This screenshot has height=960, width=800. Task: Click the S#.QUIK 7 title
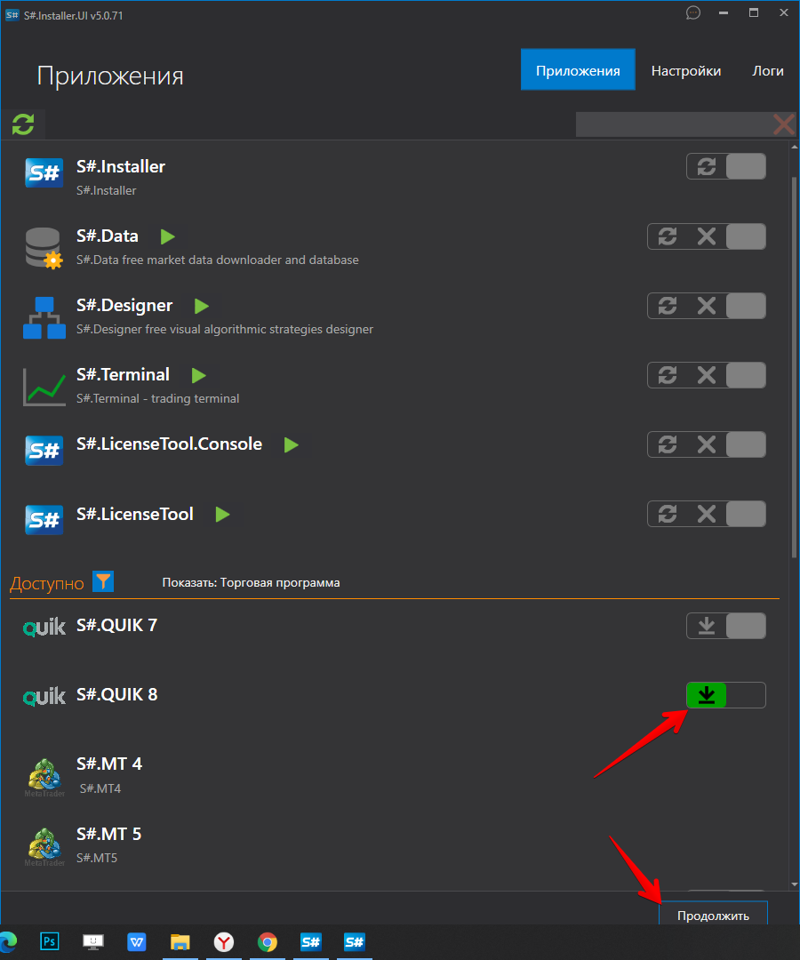(117, 625)
